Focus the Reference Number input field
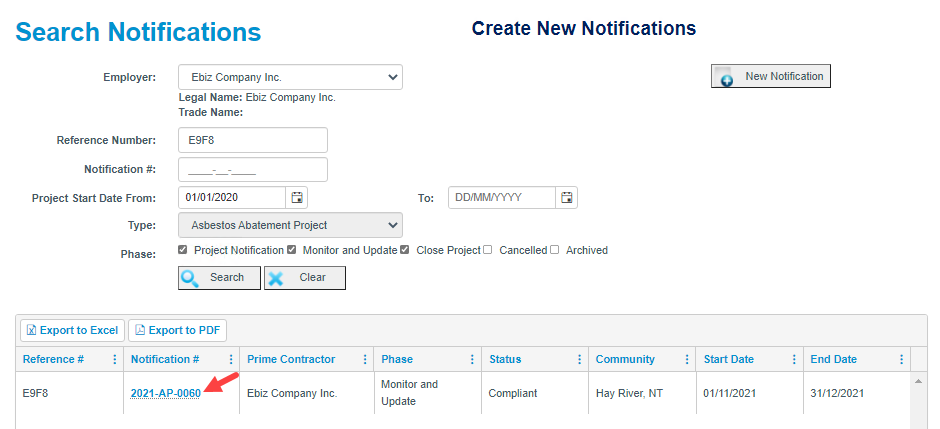This screenshot has height=429, width=940. pos(253,140)
